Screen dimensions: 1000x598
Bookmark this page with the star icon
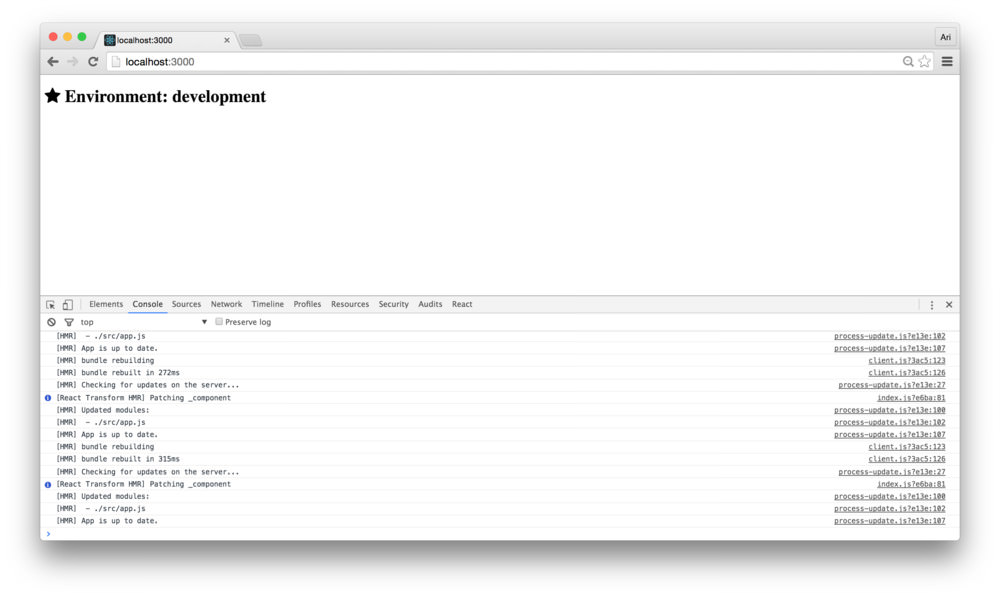[x=925, y=62]
